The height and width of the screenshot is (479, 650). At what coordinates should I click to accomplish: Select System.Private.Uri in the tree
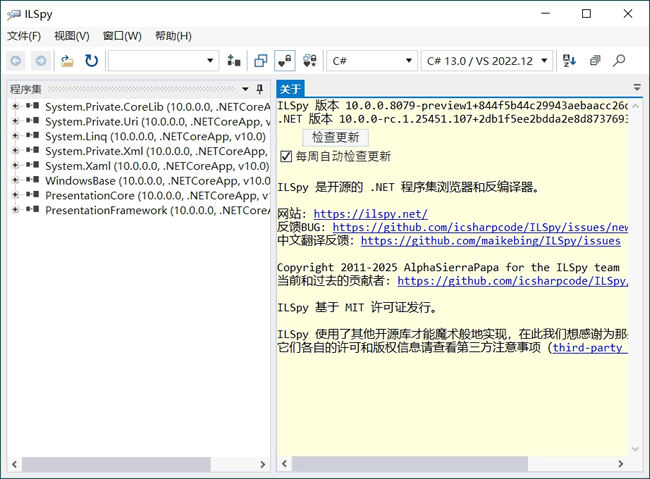point(158,122)
